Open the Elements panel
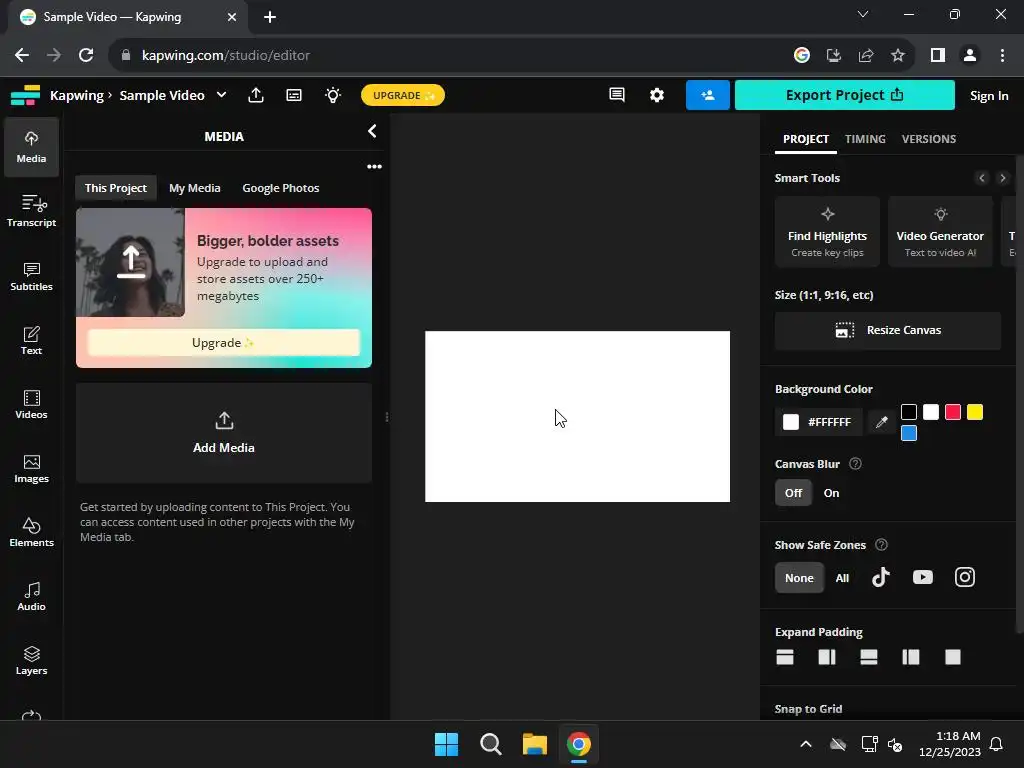Viewport: 1024px width, 768px height. [31, 532]
